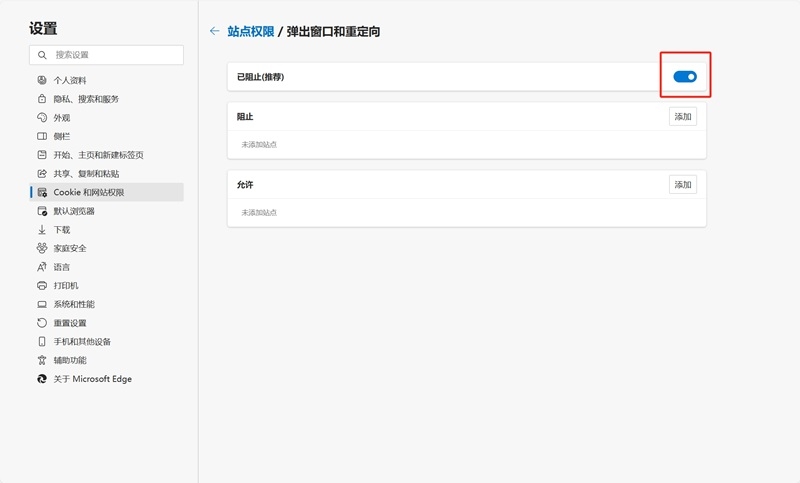Open 隐私、搜索和服务 settings
The height and width of the screenshot is (483, 800).
pyautogui.click(x=106, y=99)
